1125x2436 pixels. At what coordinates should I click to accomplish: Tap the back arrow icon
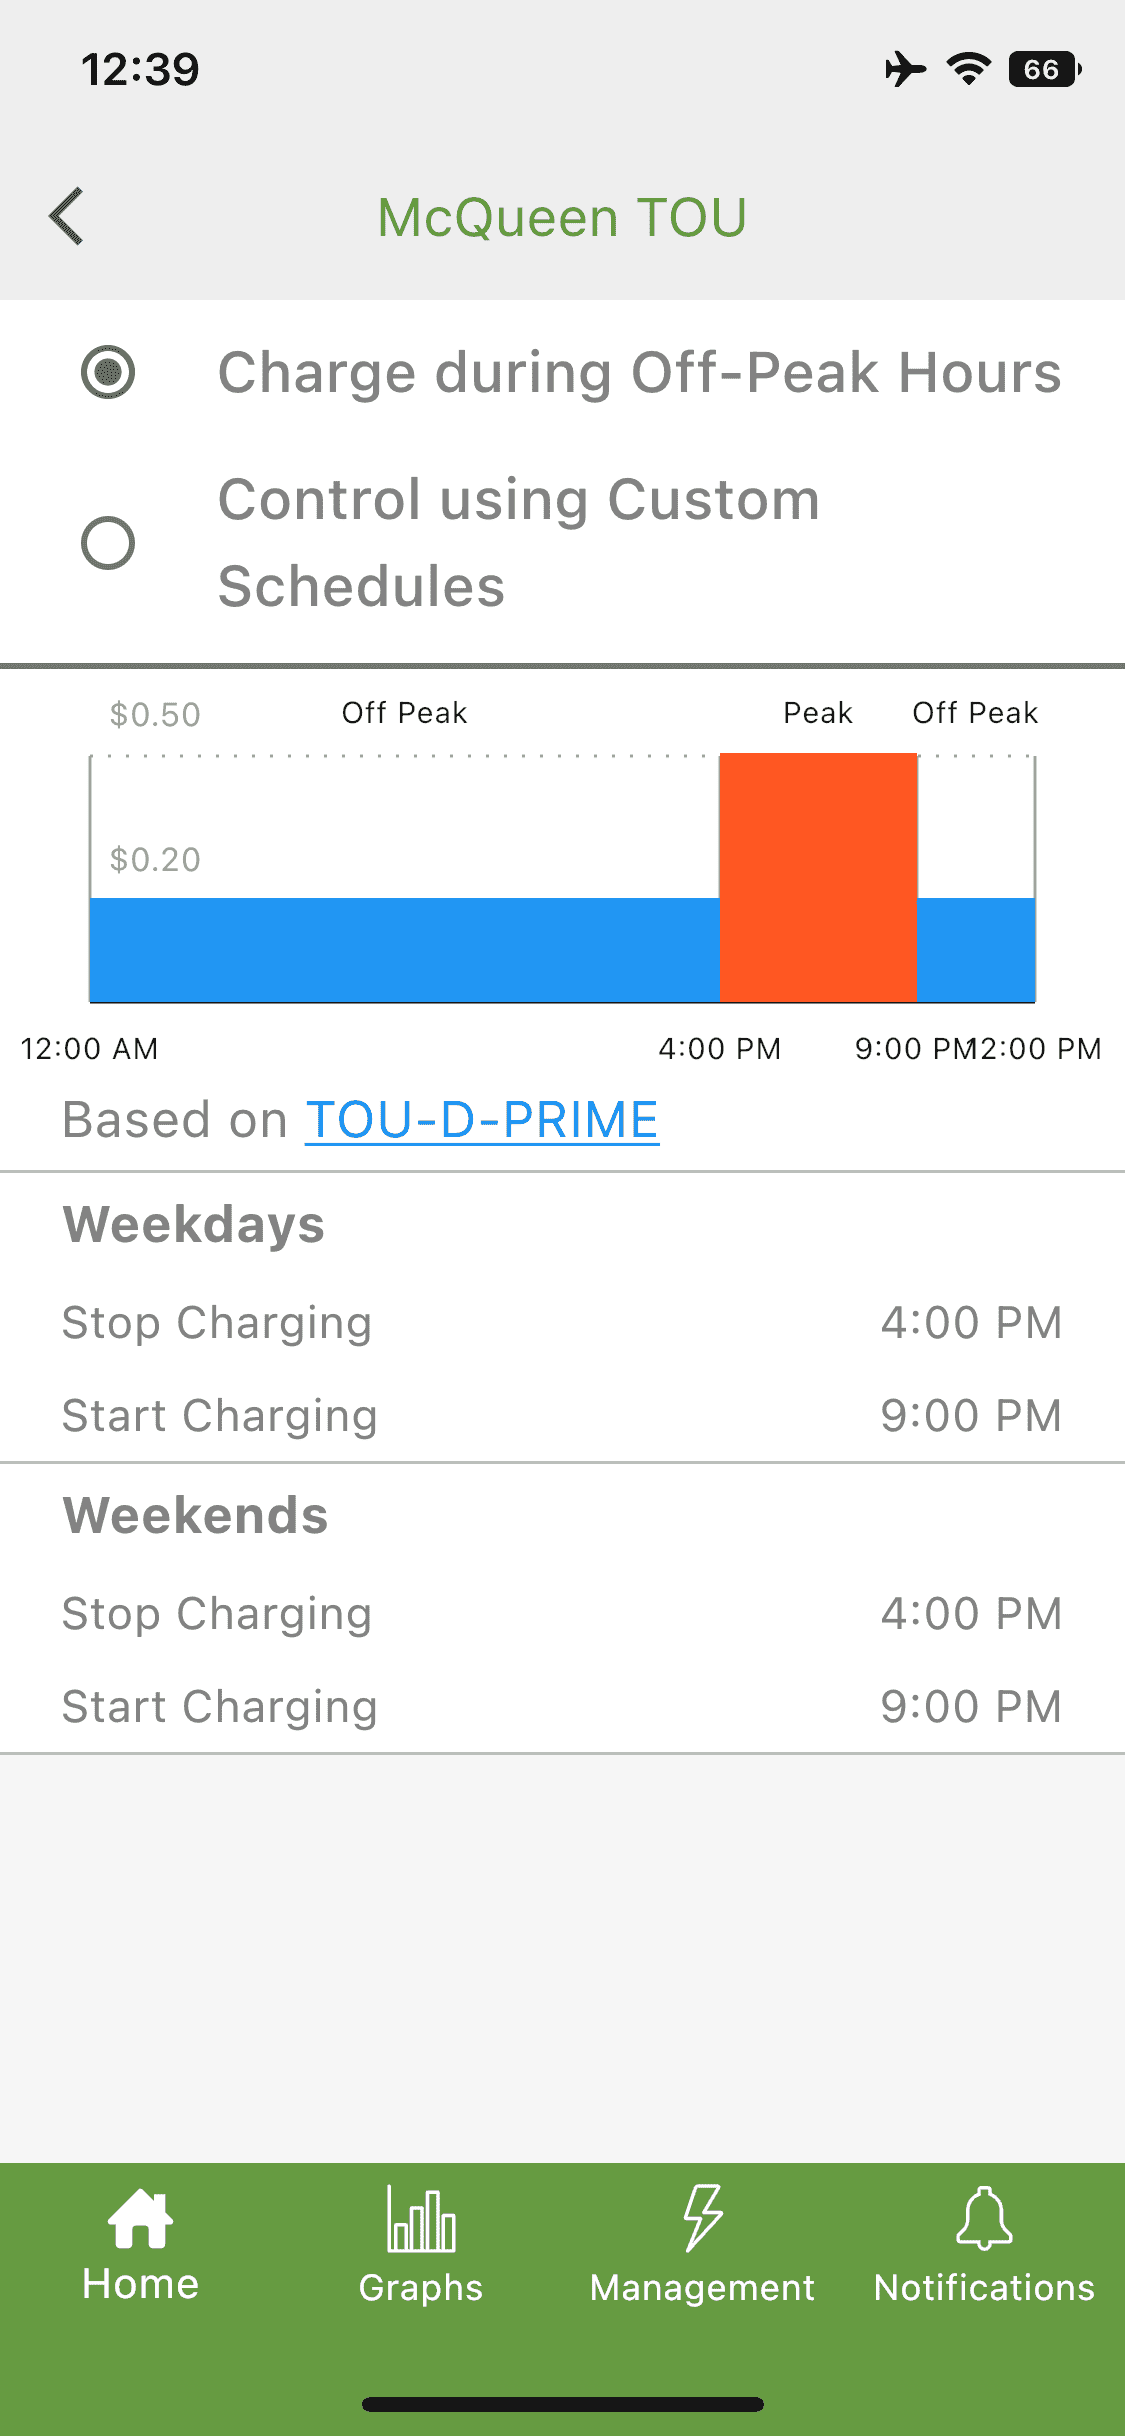pos(66,216)
